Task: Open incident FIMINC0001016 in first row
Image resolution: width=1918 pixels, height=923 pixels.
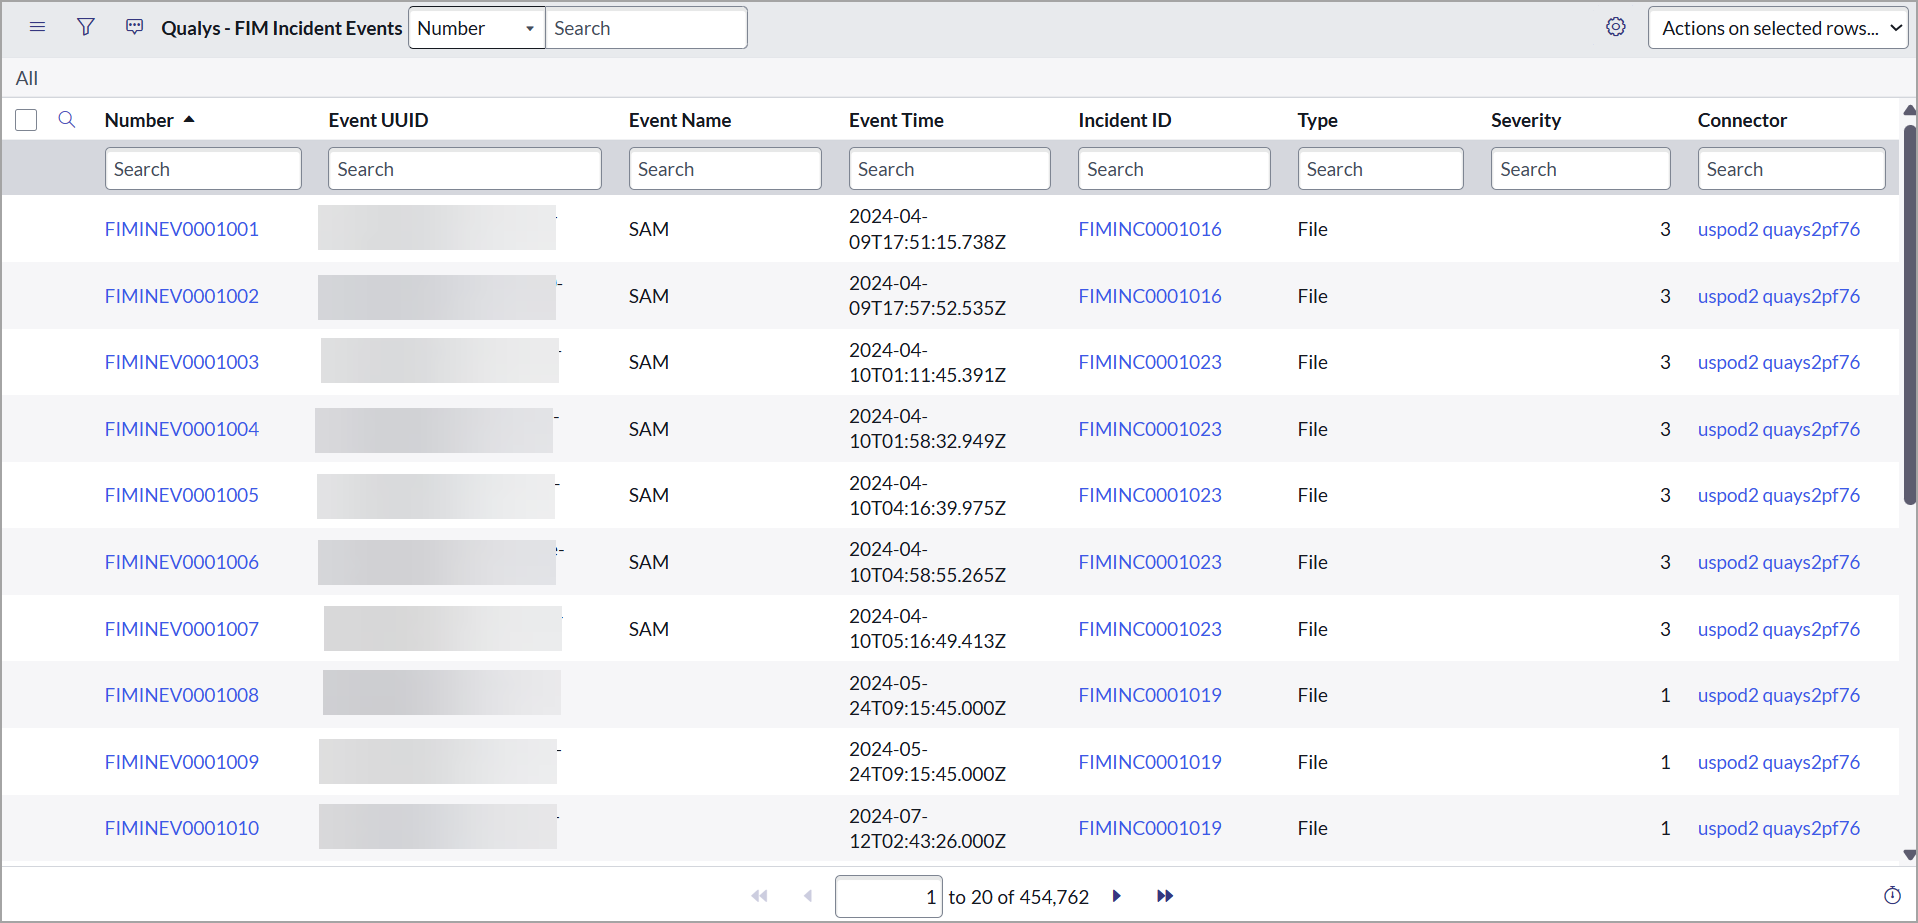Action: (1149, 229)
